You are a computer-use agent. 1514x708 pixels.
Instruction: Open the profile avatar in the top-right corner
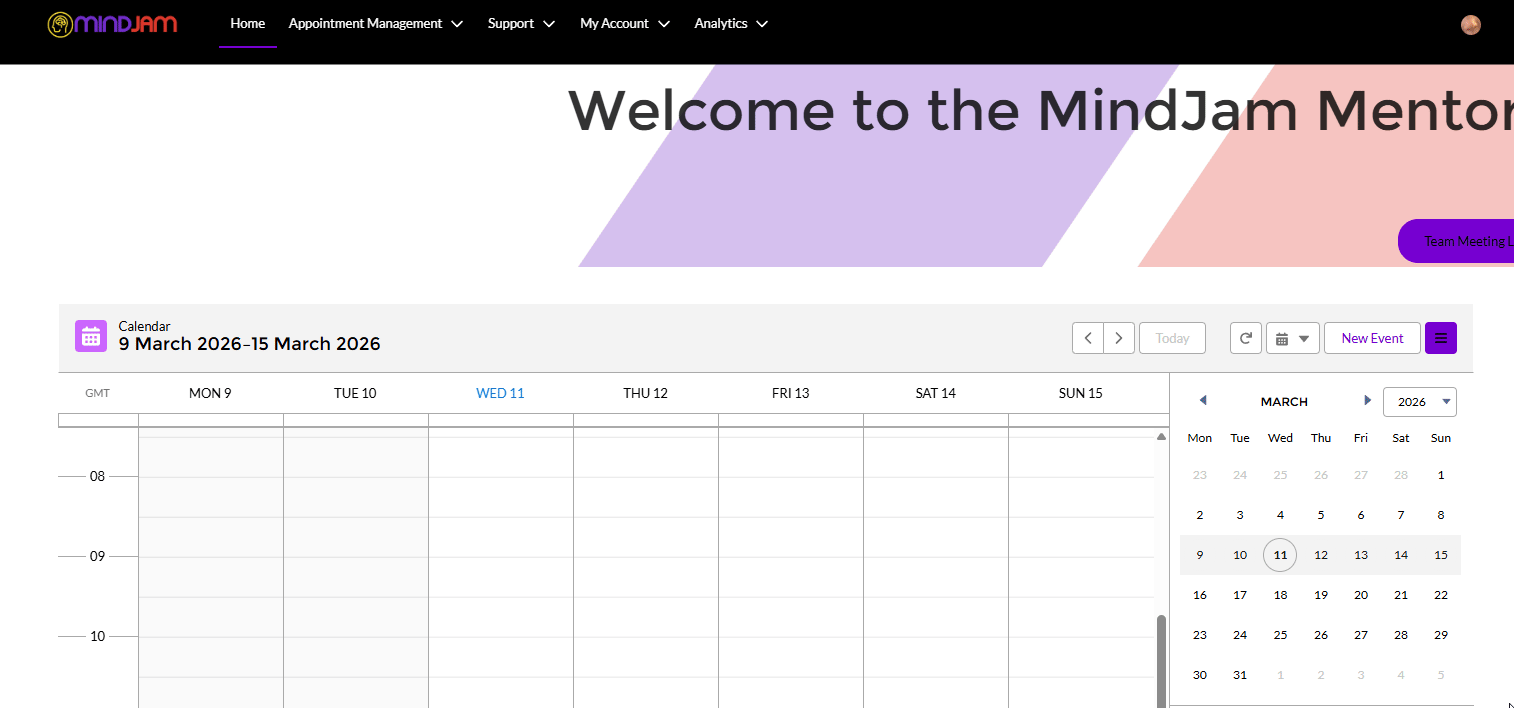pyautogui.click(x=1470, y=24)
